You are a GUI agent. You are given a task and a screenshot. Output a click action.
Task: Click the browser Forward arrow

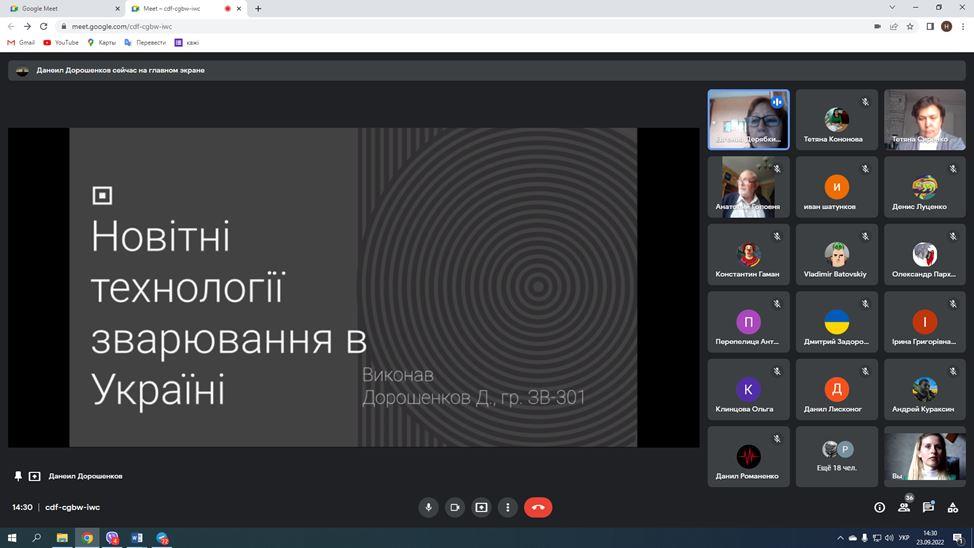point(27,26)
